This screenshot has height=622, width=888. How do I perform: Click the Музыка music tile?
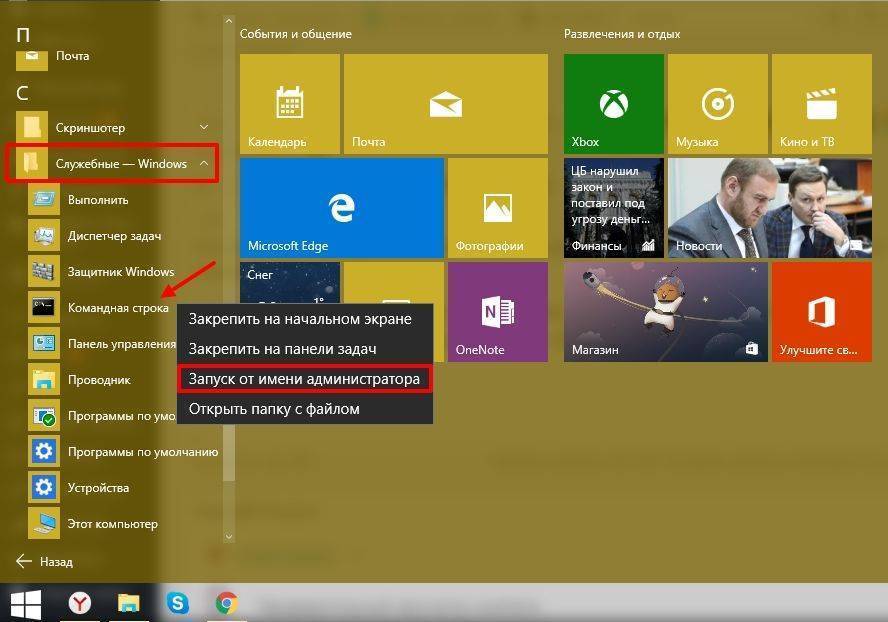coord(717,103)
